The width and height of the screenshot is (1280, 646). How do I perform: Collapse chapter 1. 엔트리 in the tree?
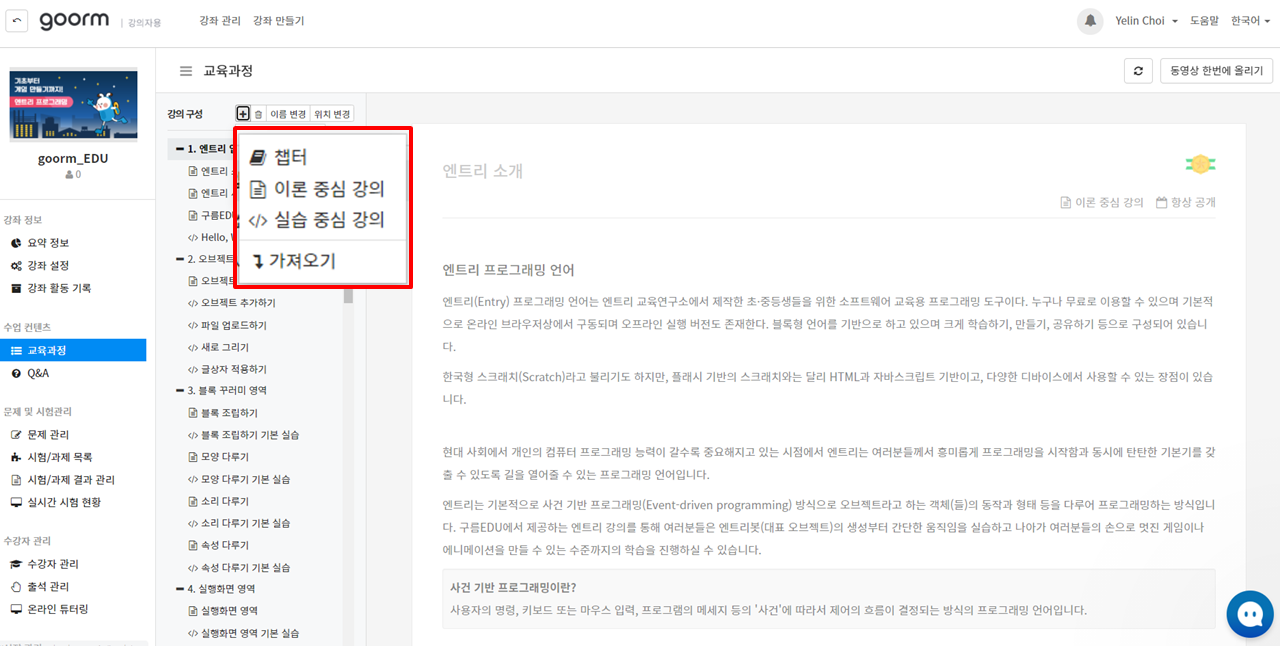tap(180, 149)
